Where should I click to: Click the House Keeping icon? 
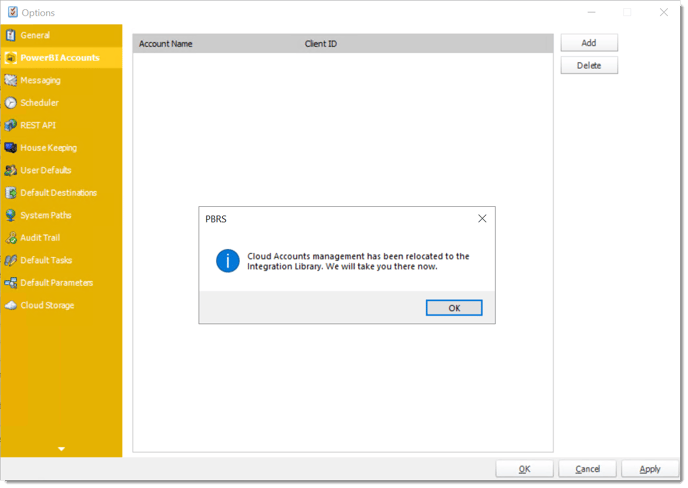tap(11, 147)
